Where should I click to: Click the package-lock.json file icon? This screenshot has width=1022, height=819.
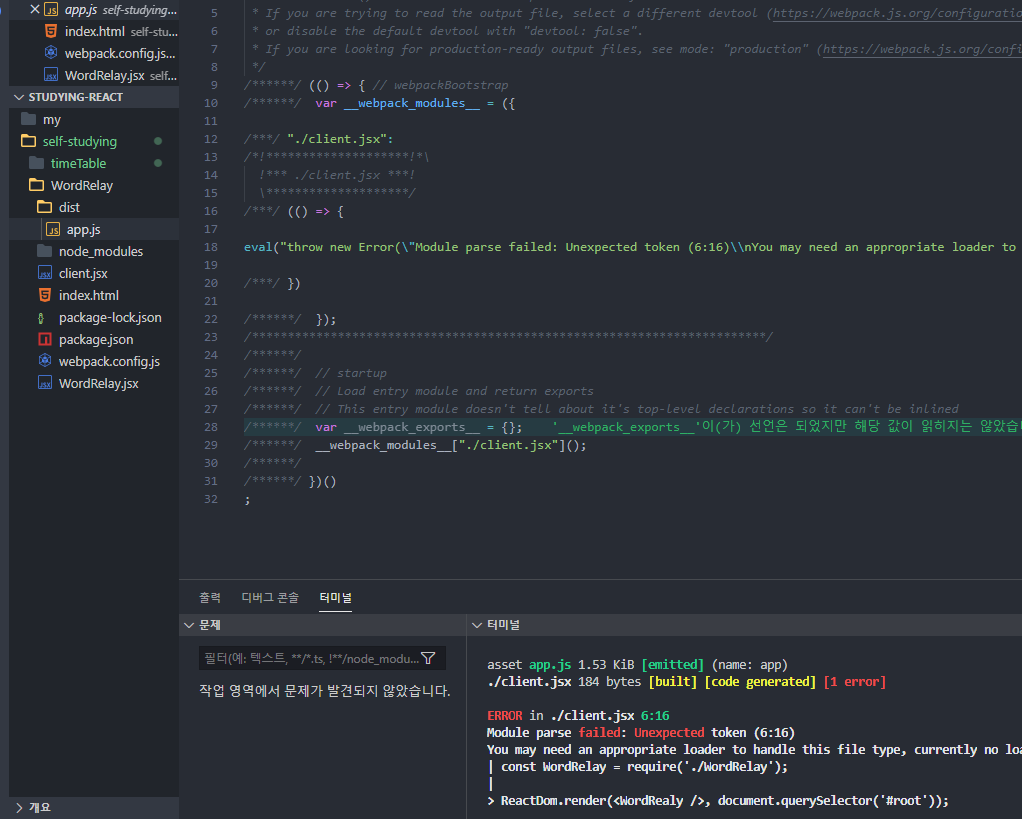pos(42,318)
